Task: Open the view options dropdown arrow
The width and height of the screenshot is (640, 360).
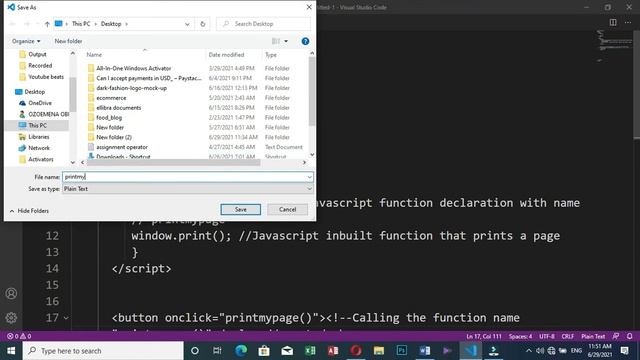Action: pyautogui.click(x=286, y=41)
